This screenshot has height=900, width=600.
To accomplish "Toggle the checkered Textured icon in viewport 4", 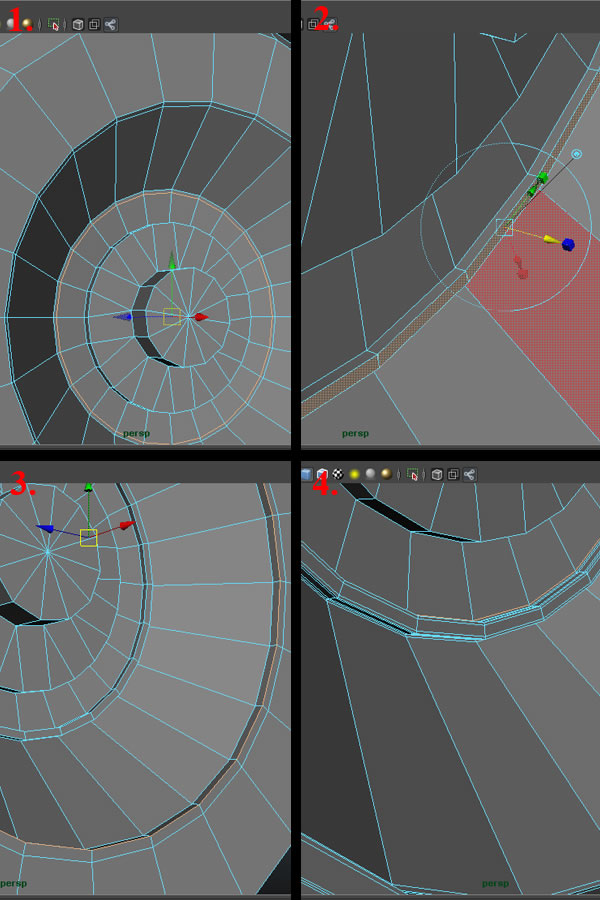I will 338,474.
